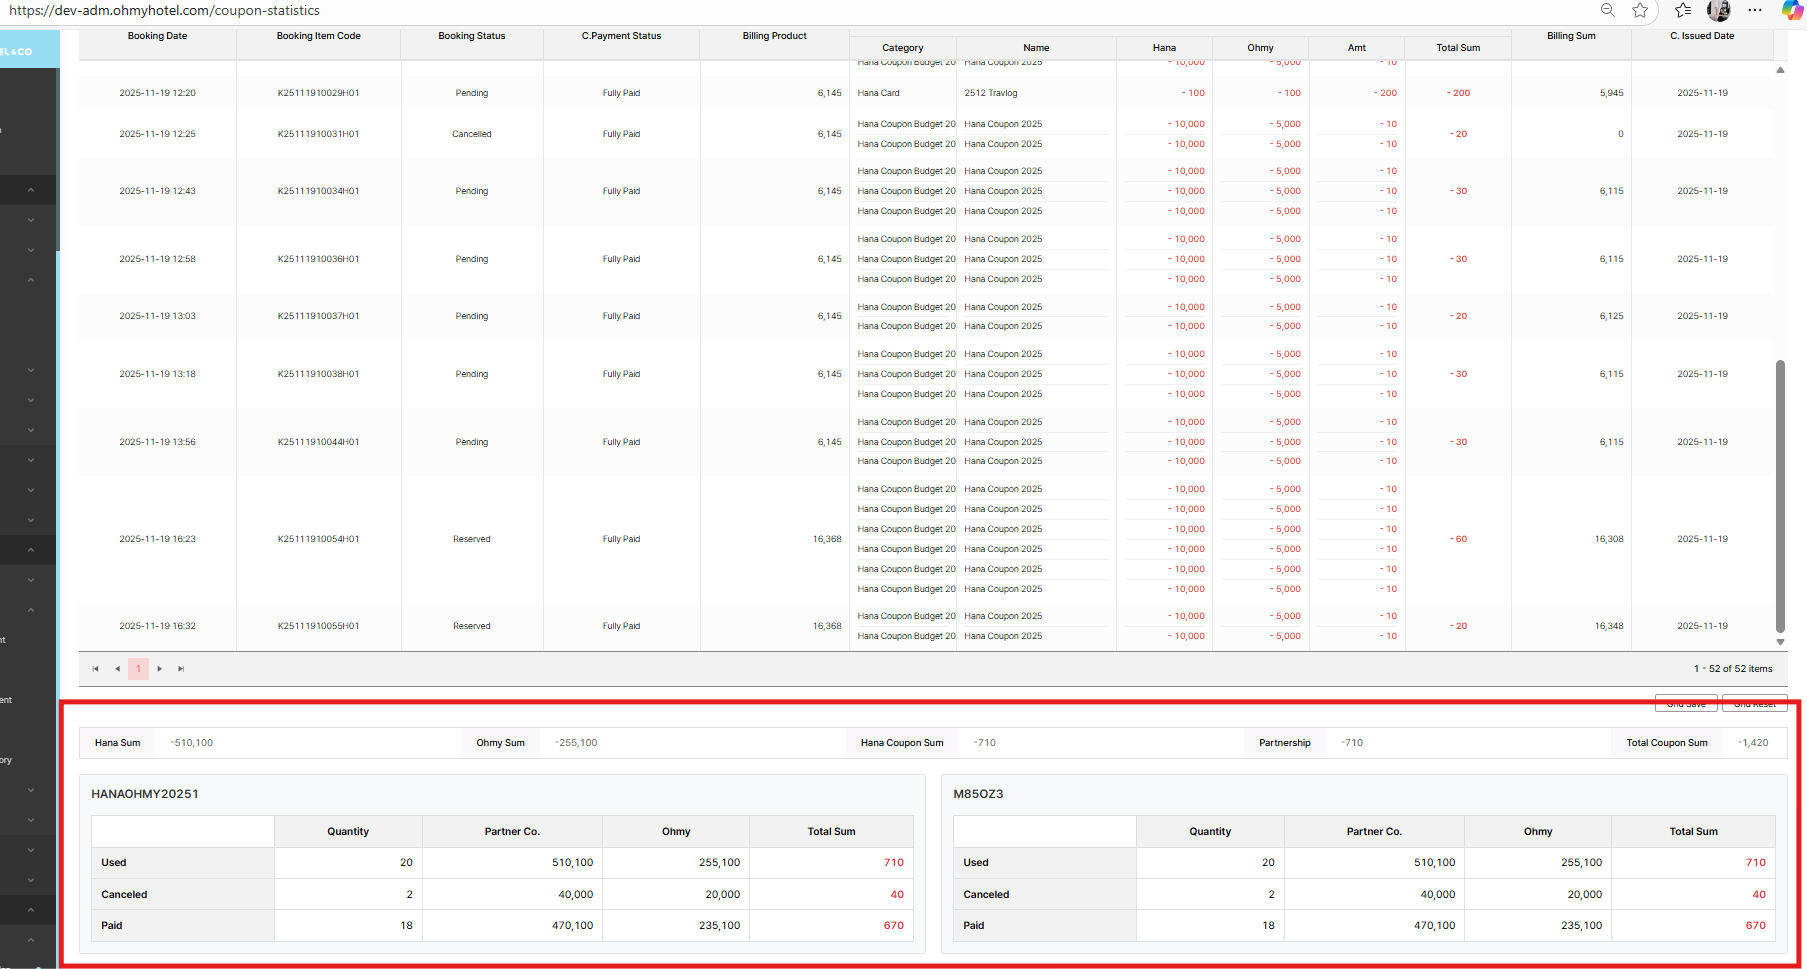This screenshot has width=1807, height=969.
Task: Click the grid scrollbar down arrow
Action: (1780, 642)
